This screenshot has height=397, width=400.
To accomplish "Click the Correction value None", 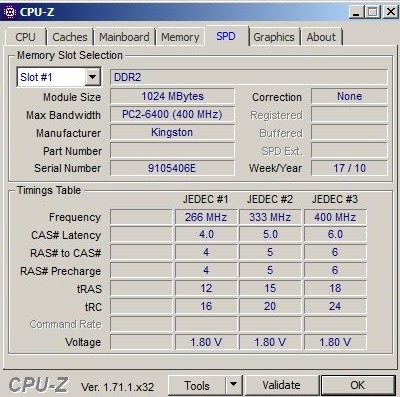I will click(x=349, y=96).
